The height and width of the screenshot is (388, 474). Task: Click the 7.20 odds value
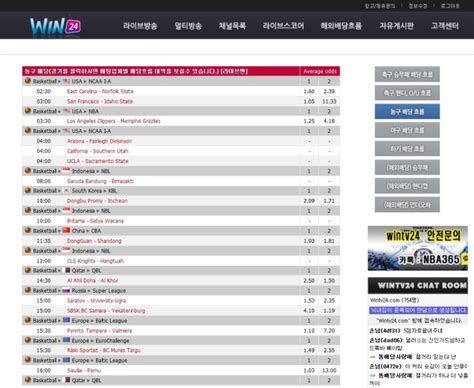tap(329, 331)
